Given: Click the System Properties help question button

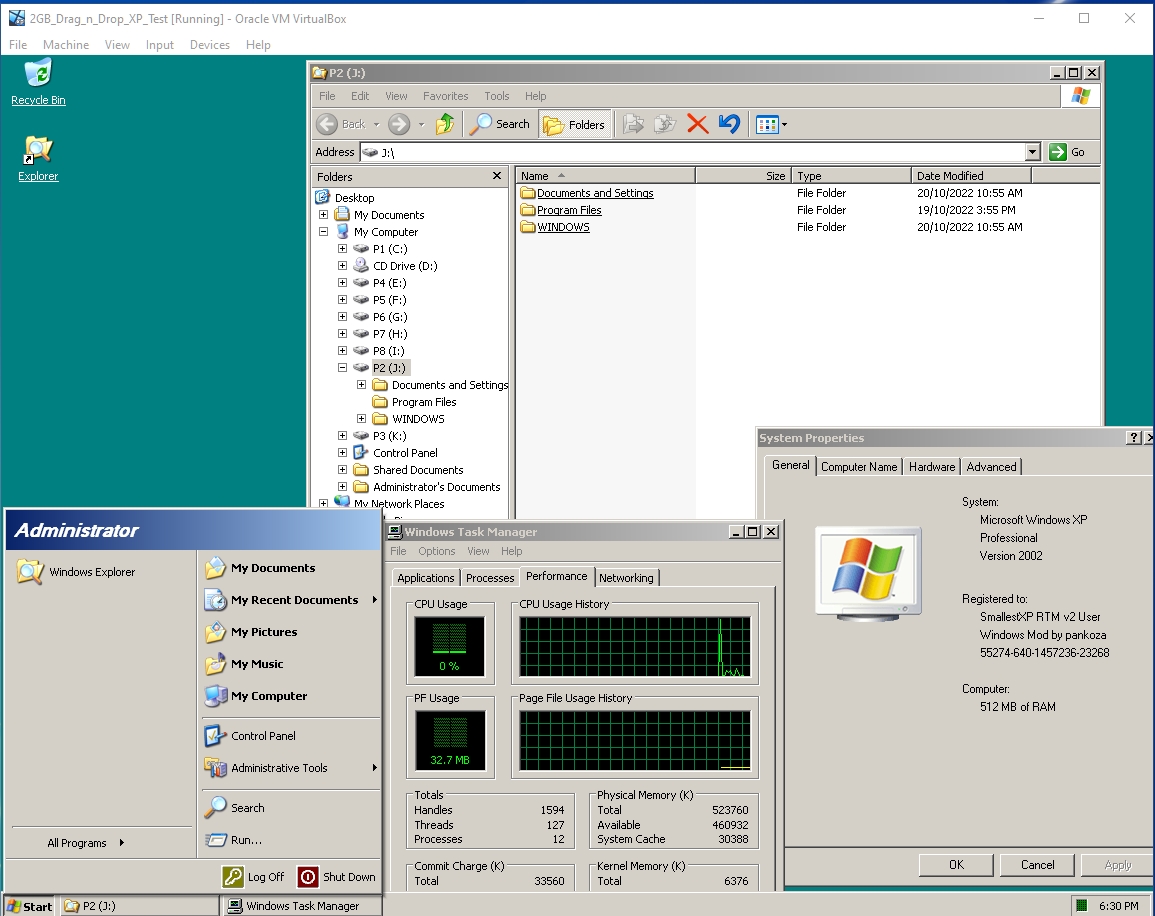Looking at the screenshot, I should coord(1134,437).
